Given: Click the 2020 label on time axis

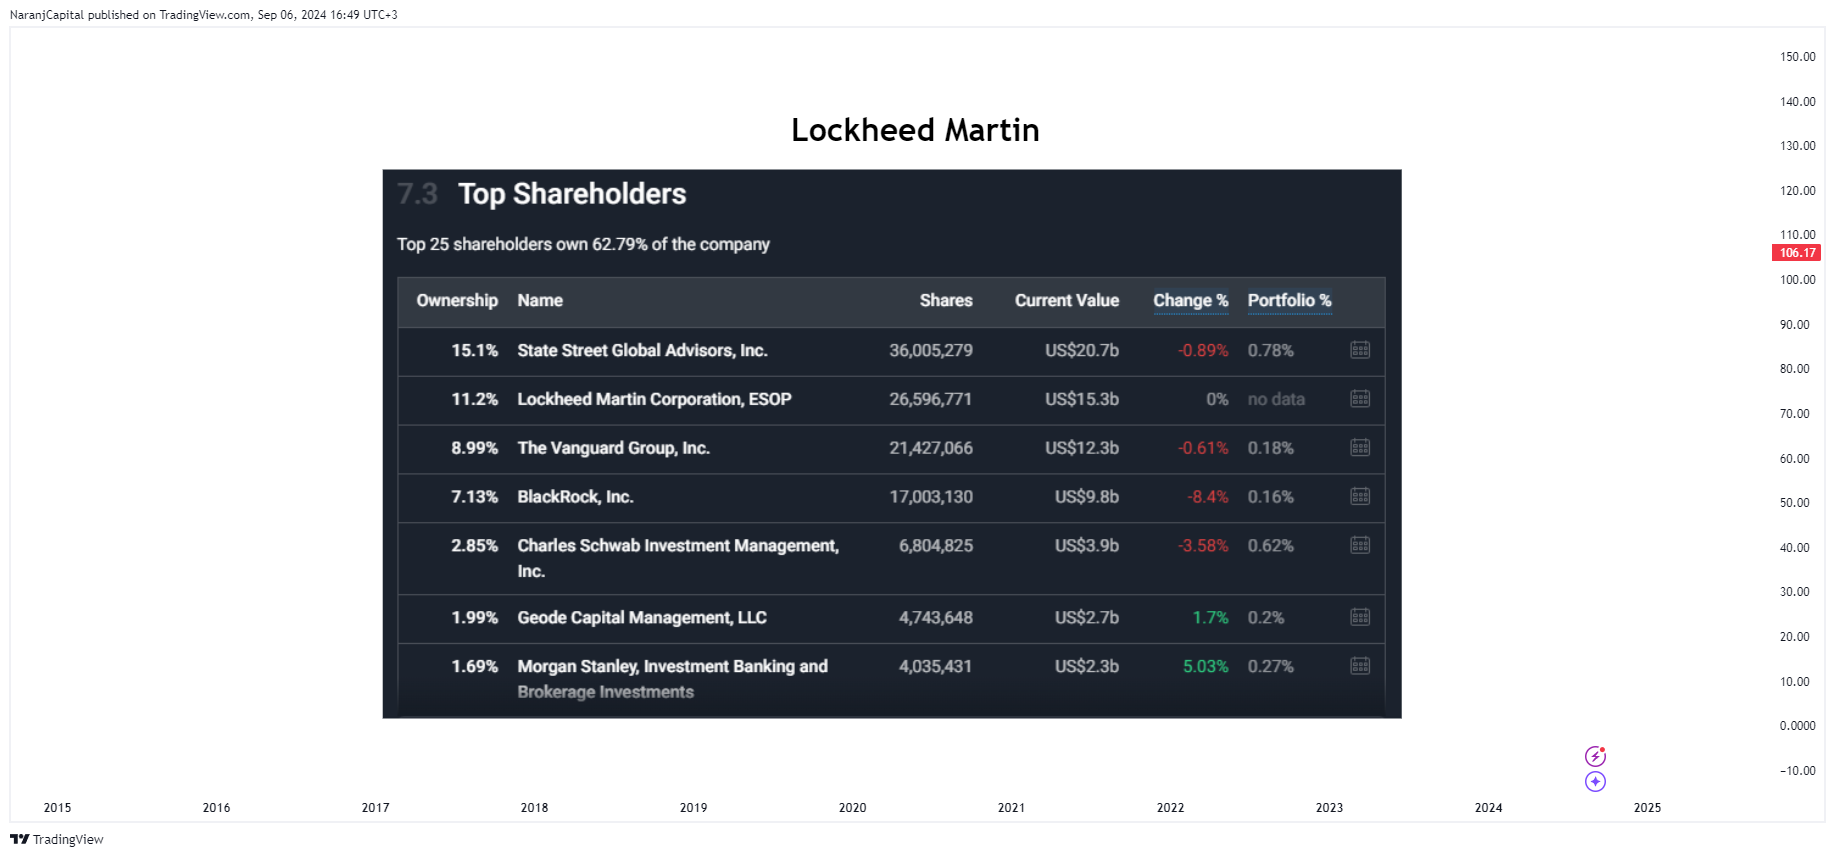Looking at the screenshot, I should click(852, 808).
